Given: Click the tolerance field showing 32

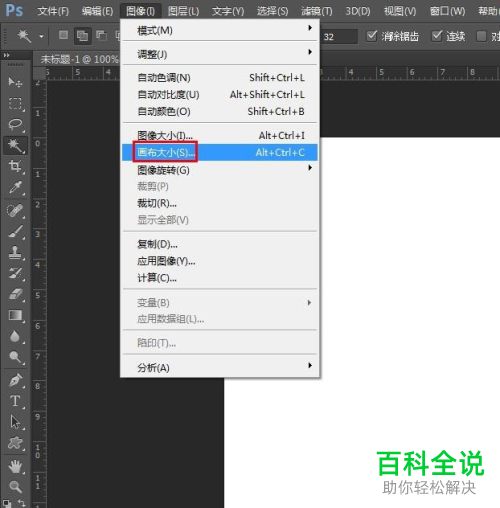Looking at the screenshot, I should (x=339, y=36).
